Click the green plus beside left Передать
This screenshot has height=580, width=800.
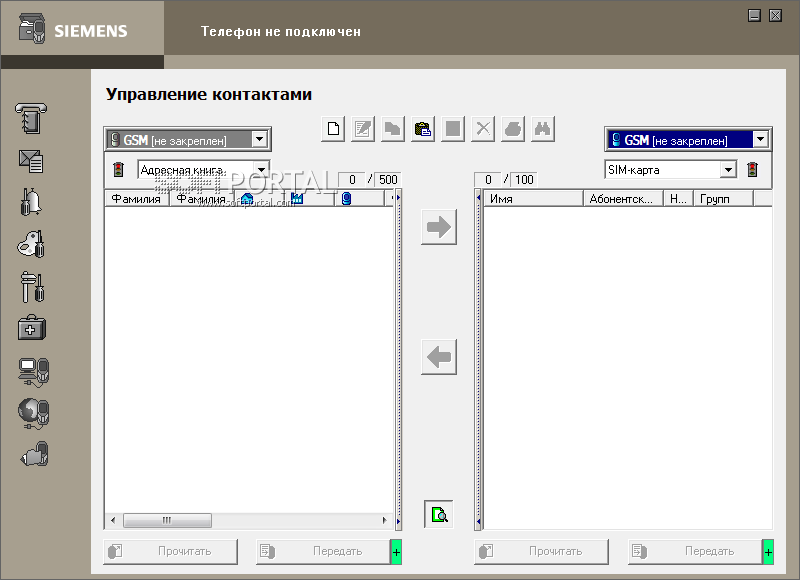click(396, 552)
